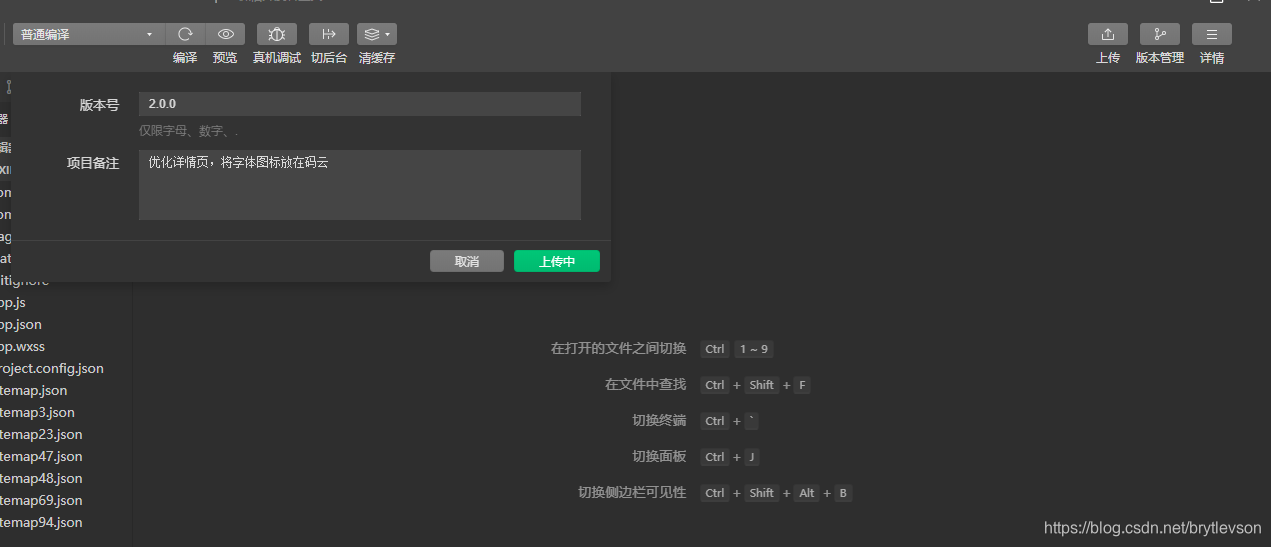Open project.config.json in file tree
Screen dimensions: 1271x547
point(52,368)
